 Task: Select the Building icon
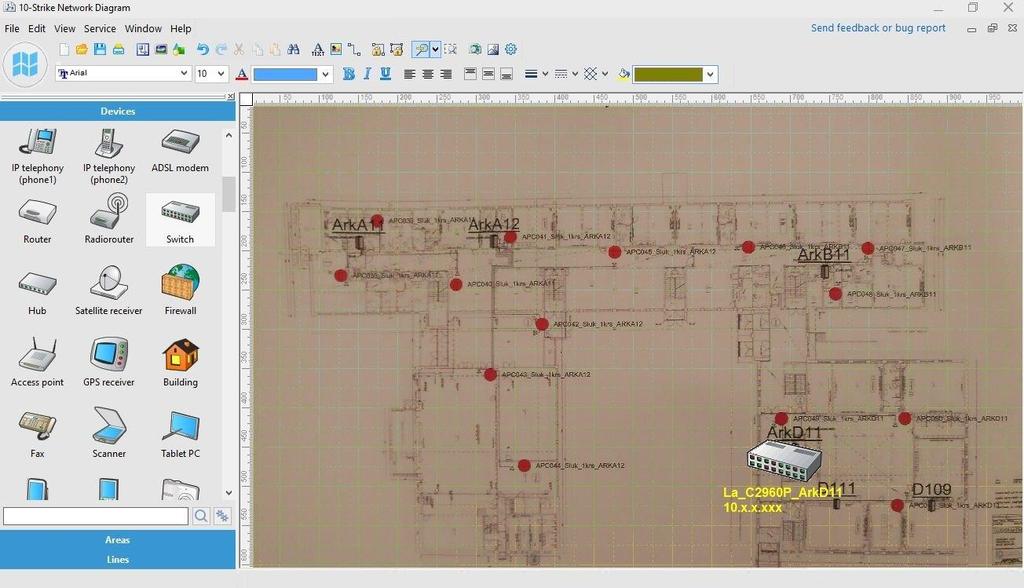(180, 362)
